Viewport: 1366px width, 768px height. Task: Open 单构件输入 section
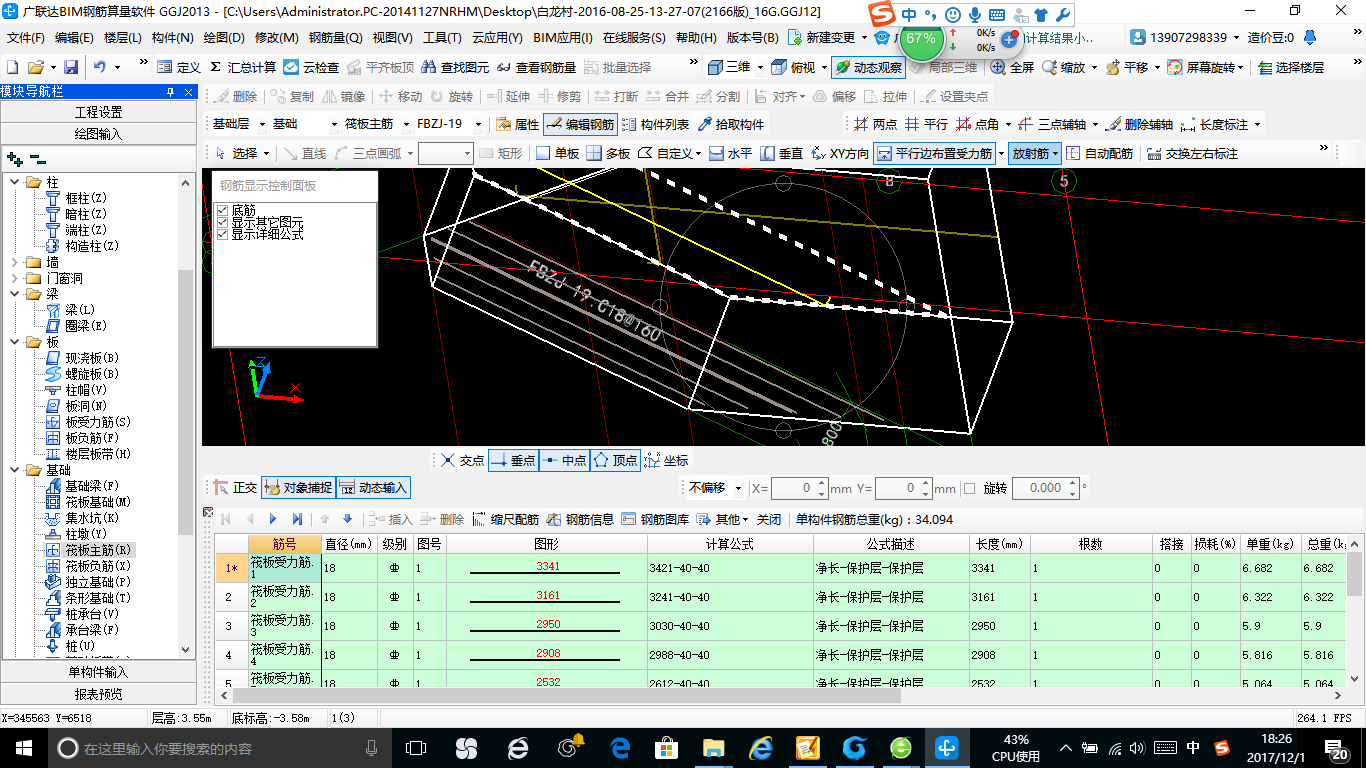[x=99, y=672]
